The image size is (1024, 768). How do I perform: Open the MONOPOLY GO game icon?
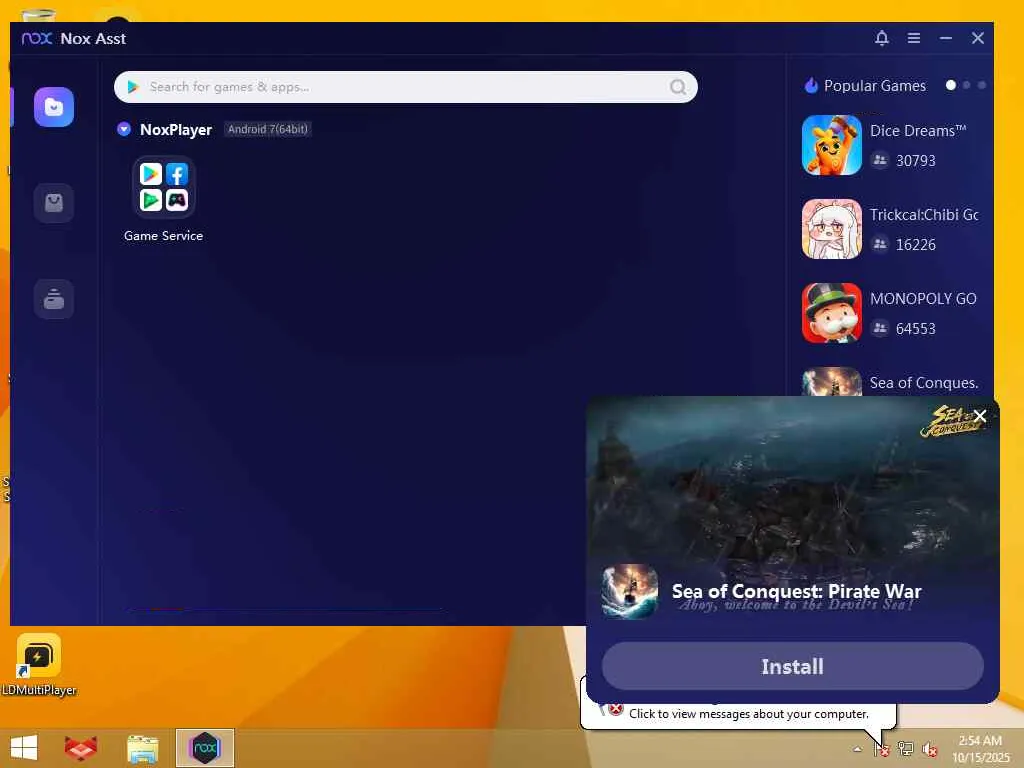[831, 313]
